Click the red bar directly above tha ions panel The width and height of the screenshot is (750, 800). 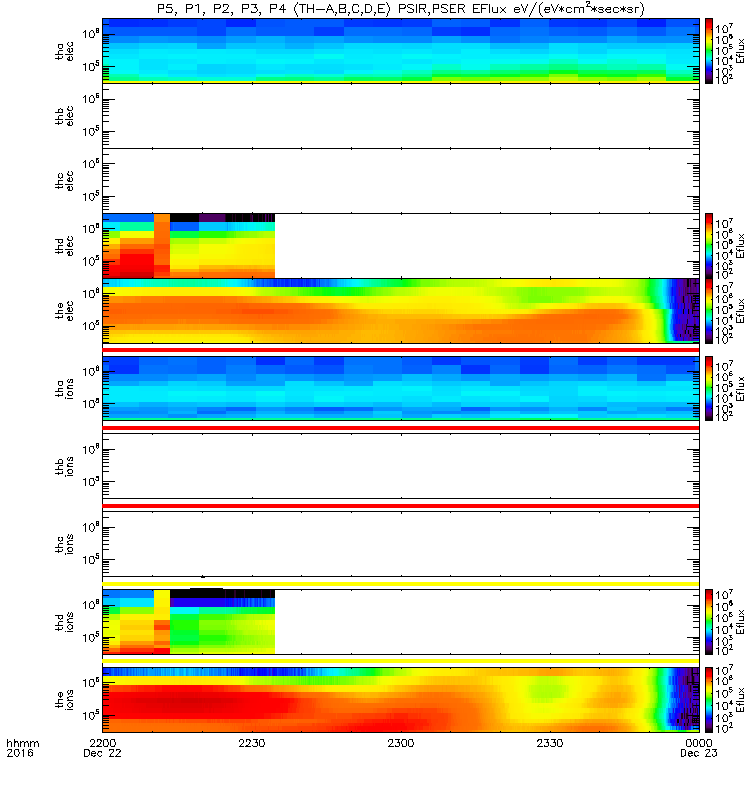pos(401,350)
